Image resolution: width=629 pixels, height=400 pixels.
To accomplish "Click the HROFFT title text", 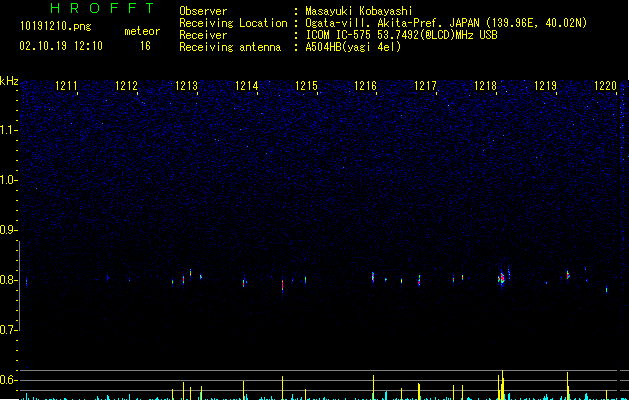I will coord(103,8).
